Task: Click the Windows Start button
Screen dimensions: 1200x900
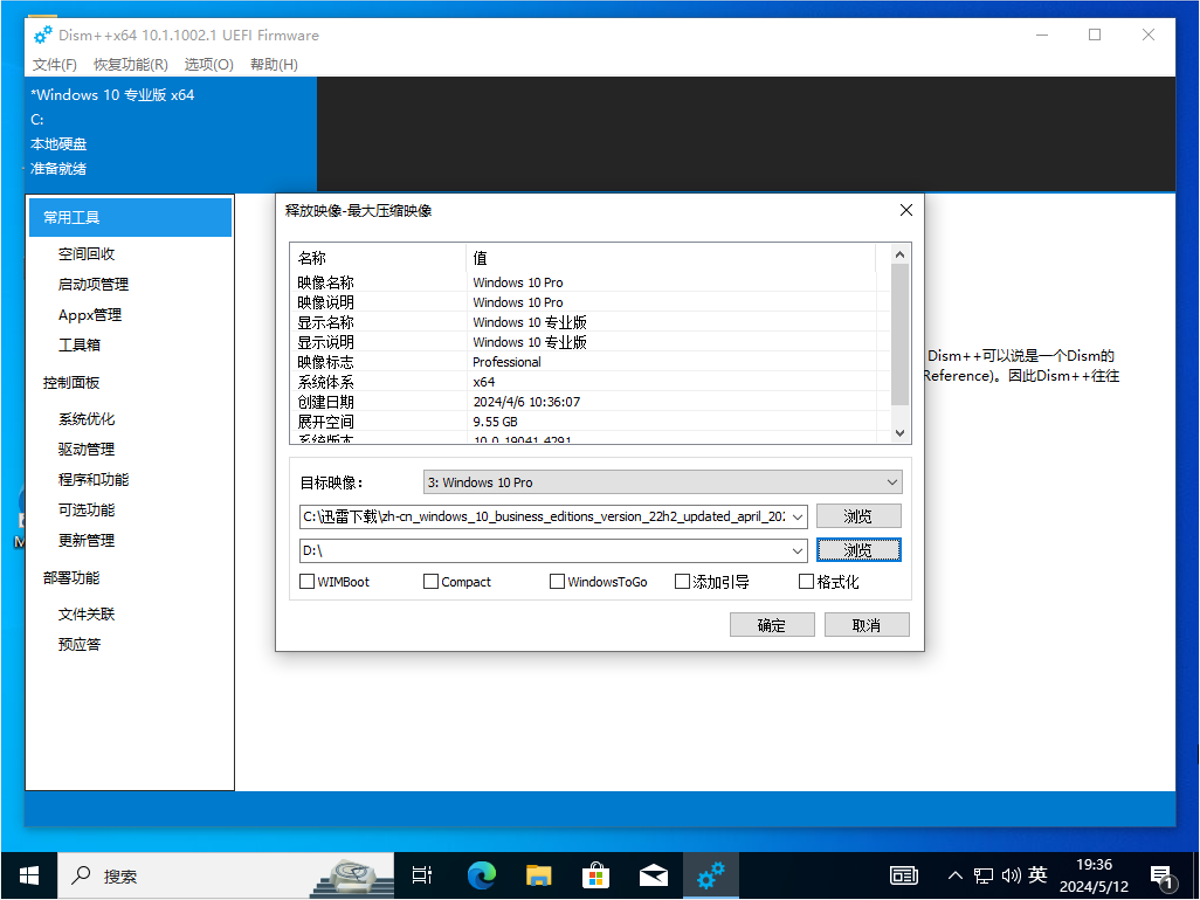Action: [29, 875]
